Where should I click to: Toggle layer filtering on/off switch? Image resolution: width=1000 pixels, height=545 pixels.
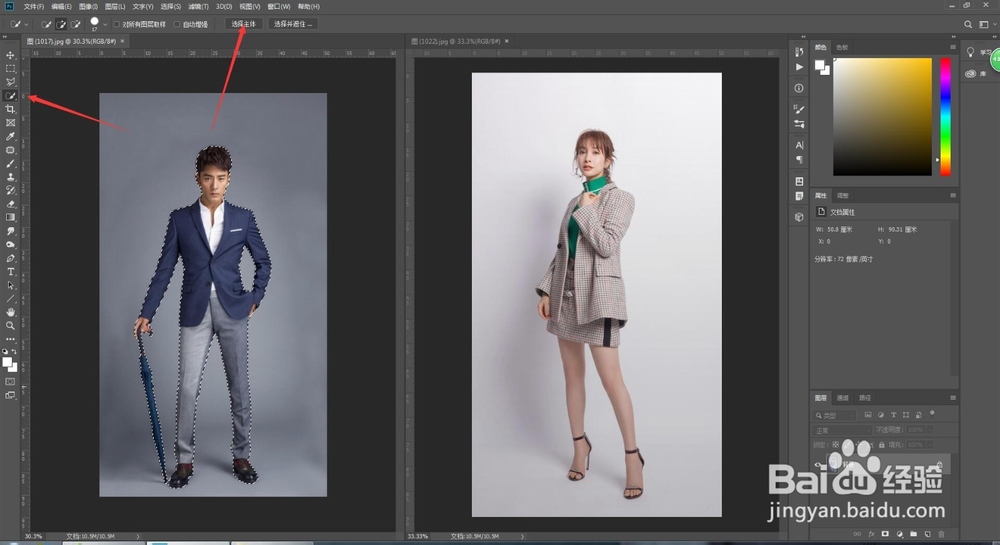click(x=932, y=414)
